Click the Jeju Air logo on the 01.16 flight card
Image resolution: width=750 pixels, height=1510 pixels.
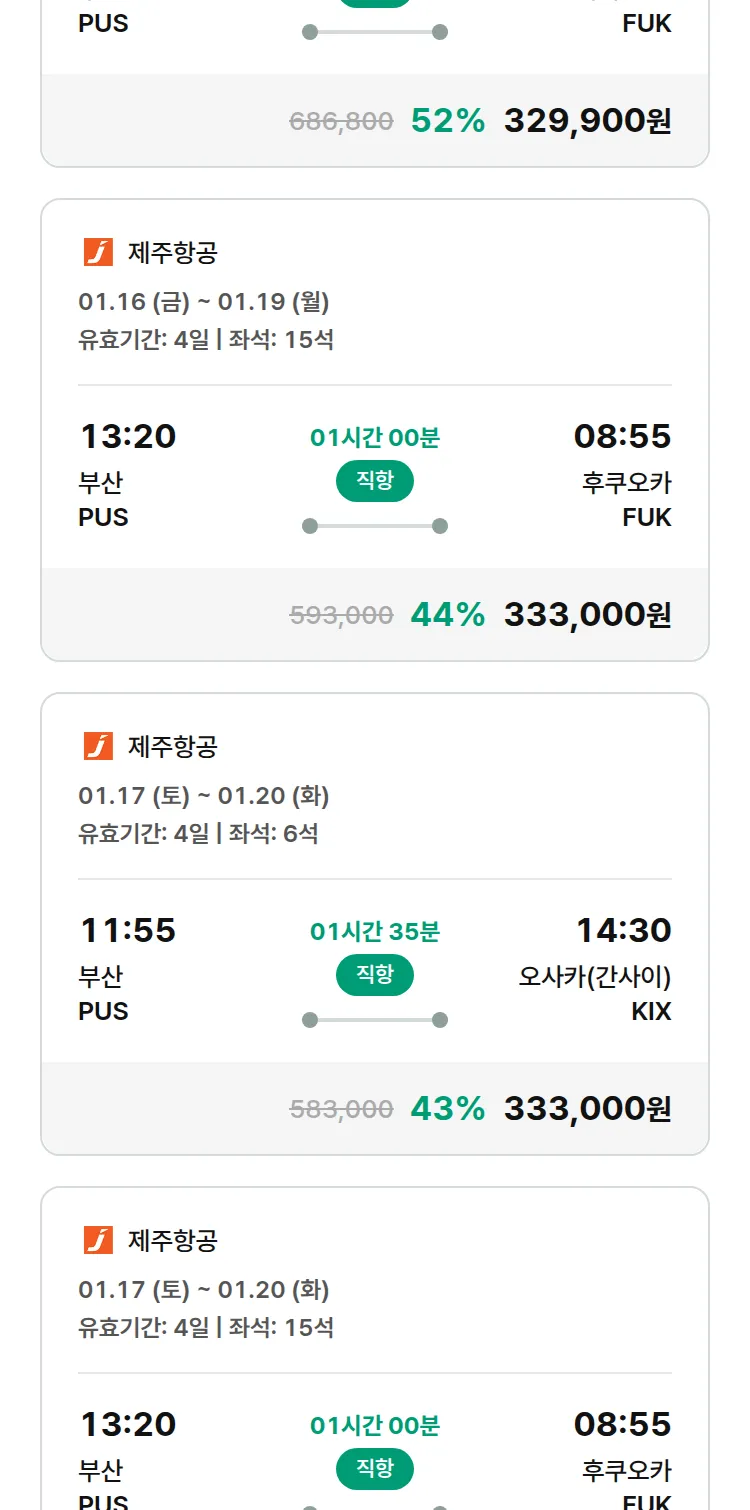coord(98,253)
